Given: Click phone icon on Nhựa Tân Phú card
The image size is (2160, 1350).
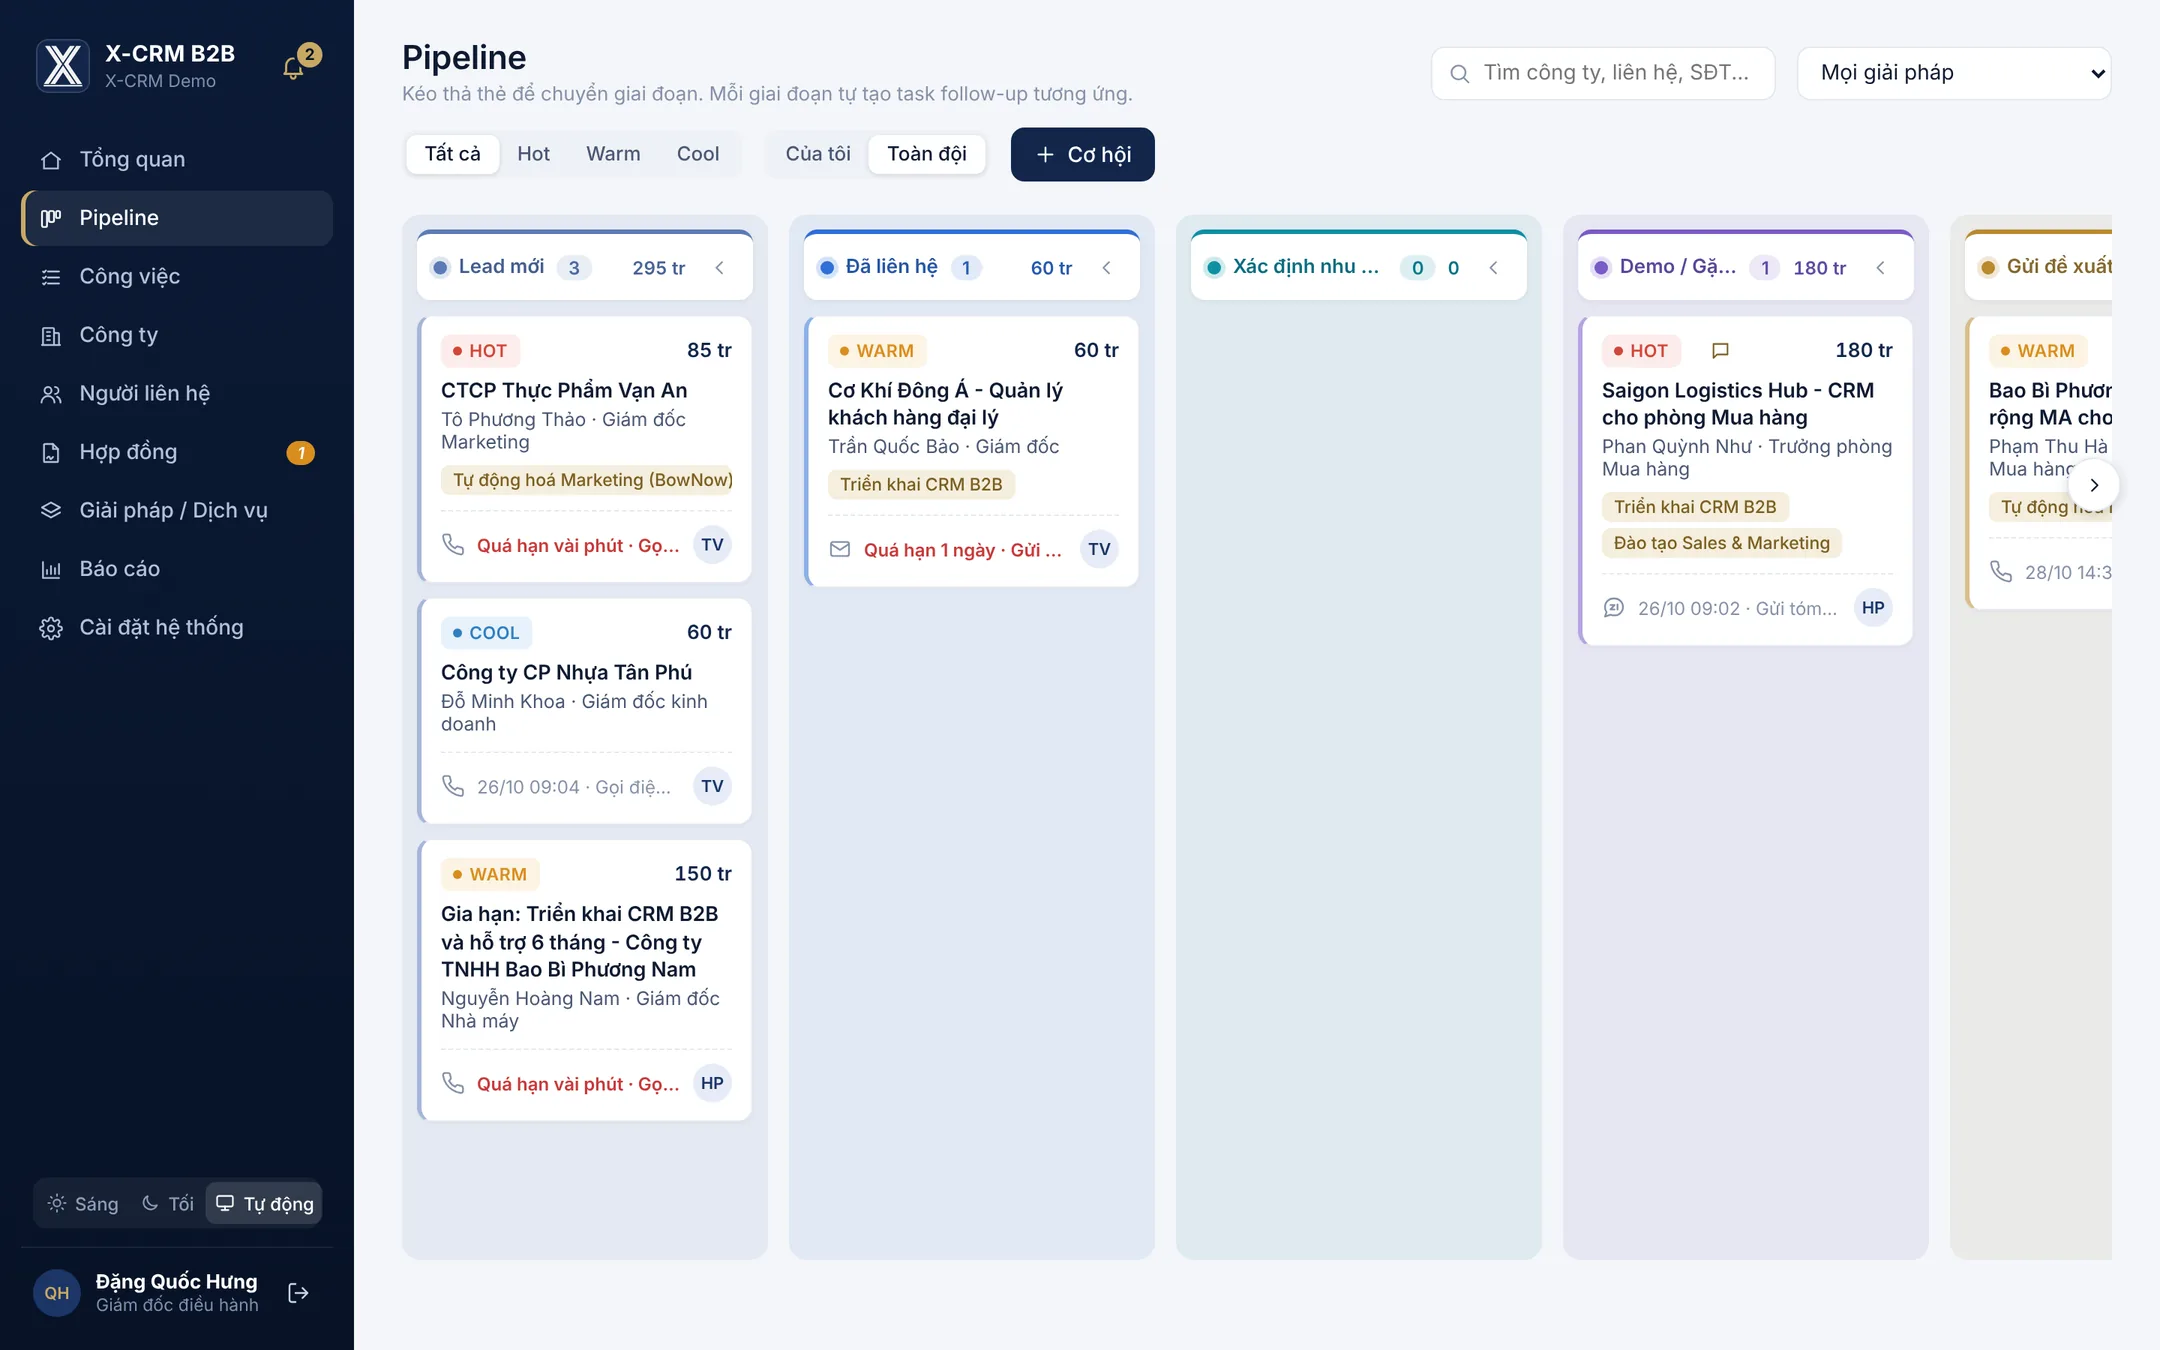Looking at the screenshot, I should click(453, 786).
